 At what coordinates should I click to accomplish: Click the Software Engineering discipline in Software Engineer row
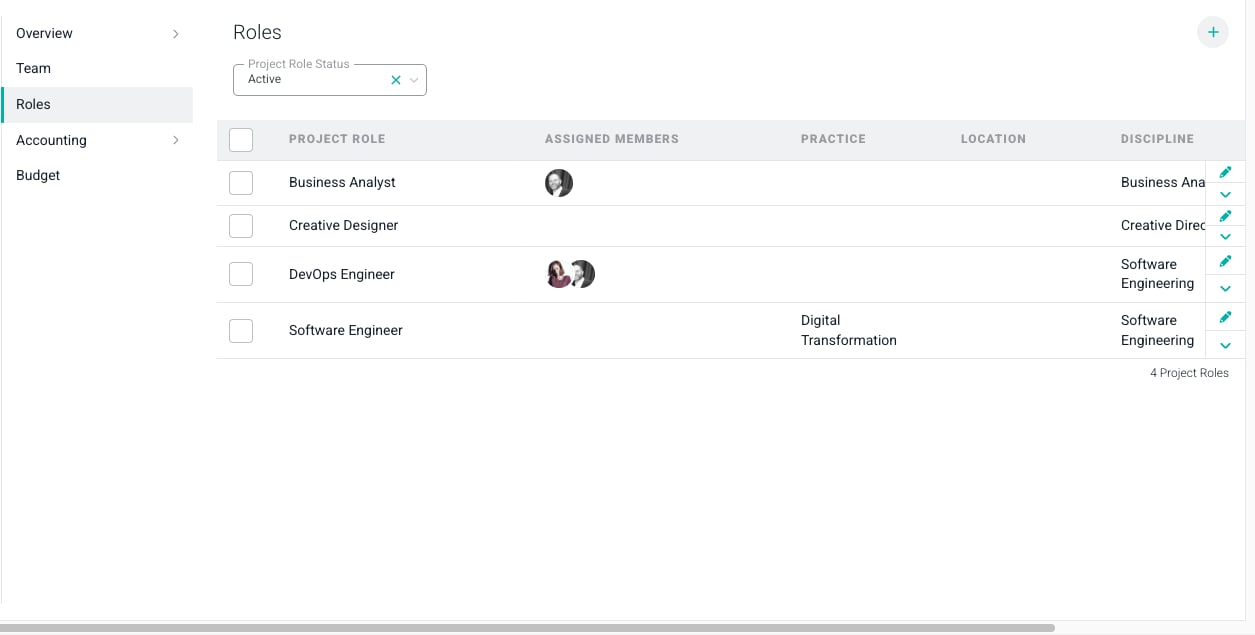[1157, 330]
